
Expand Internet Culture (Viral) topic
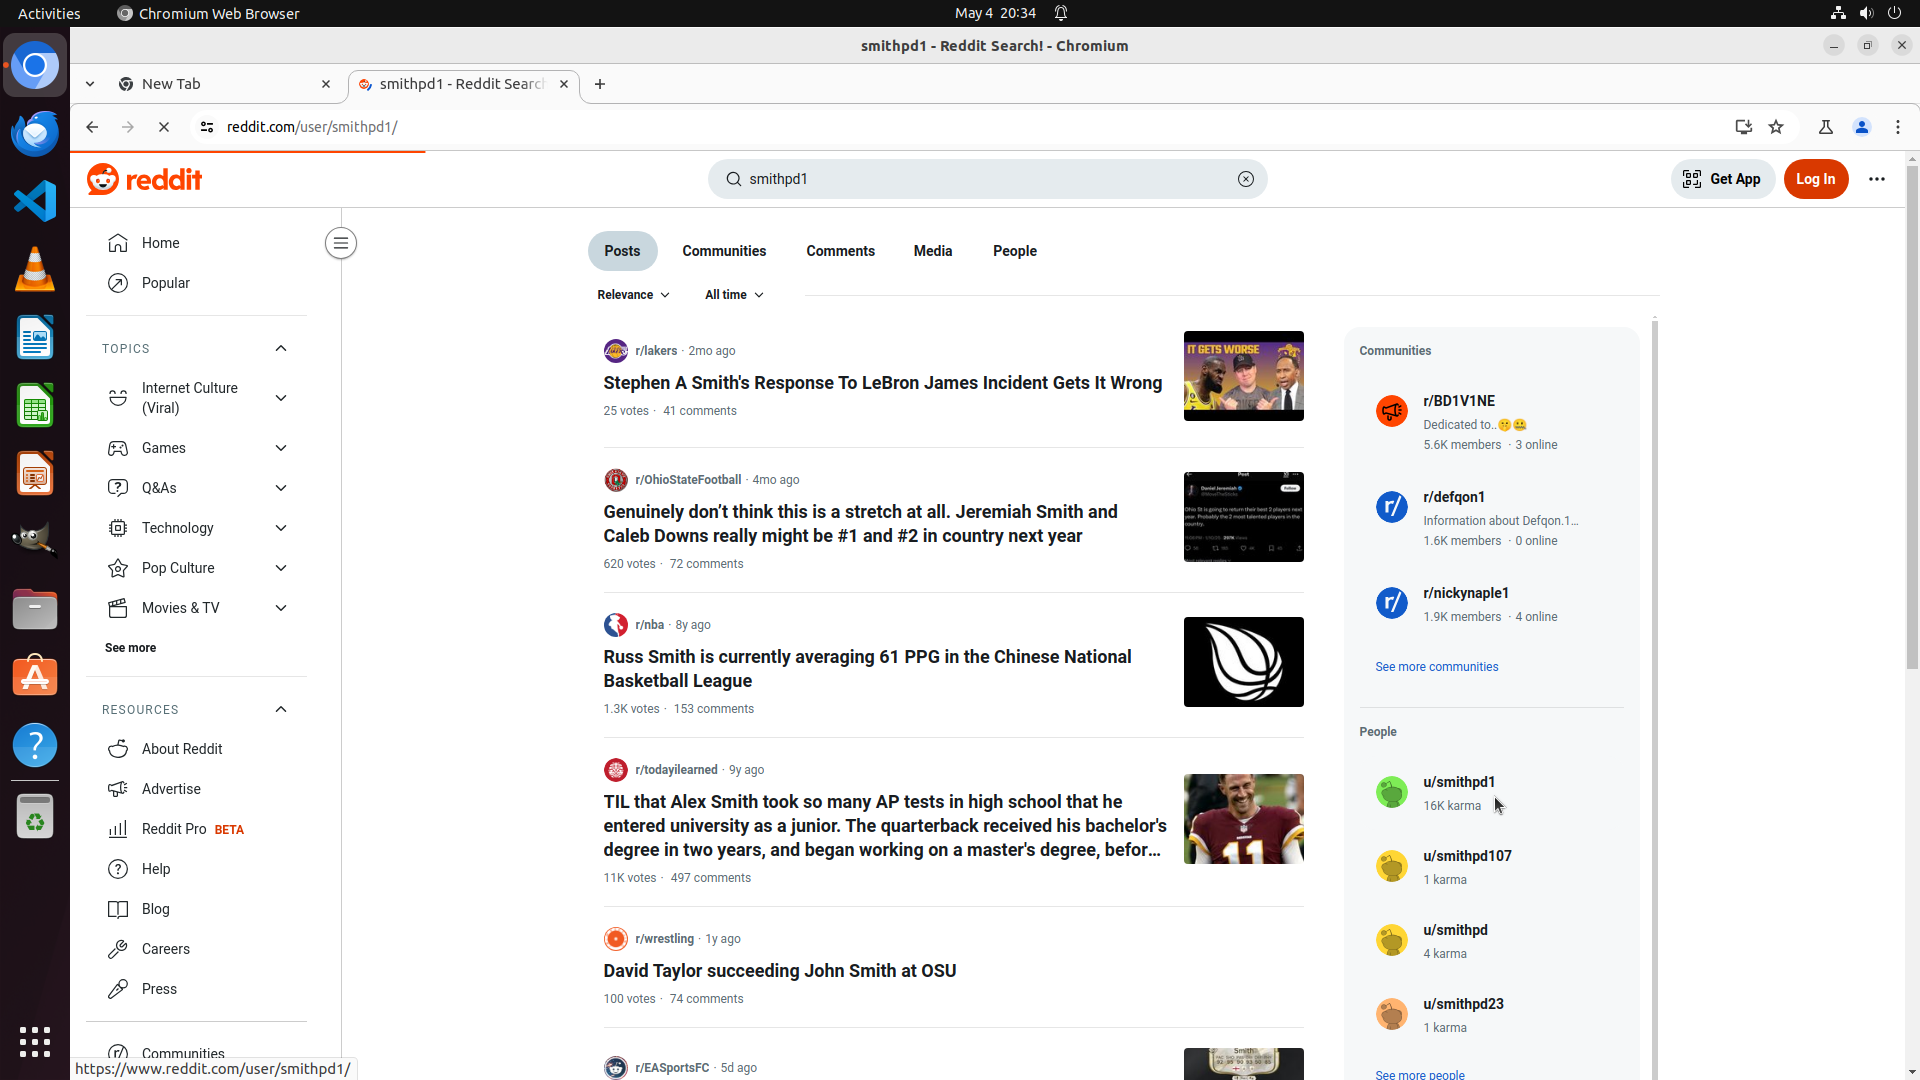[x=281, y=398]
